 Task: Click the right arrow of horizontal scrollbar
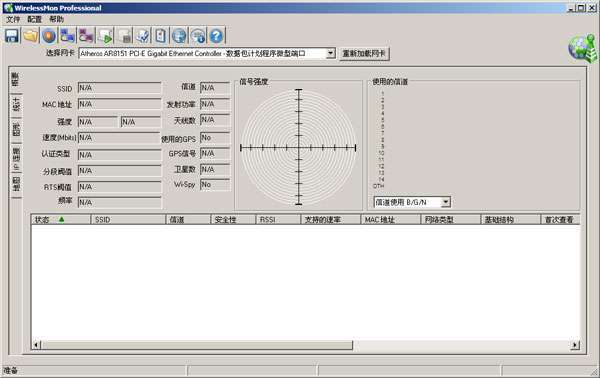(575, 345)
